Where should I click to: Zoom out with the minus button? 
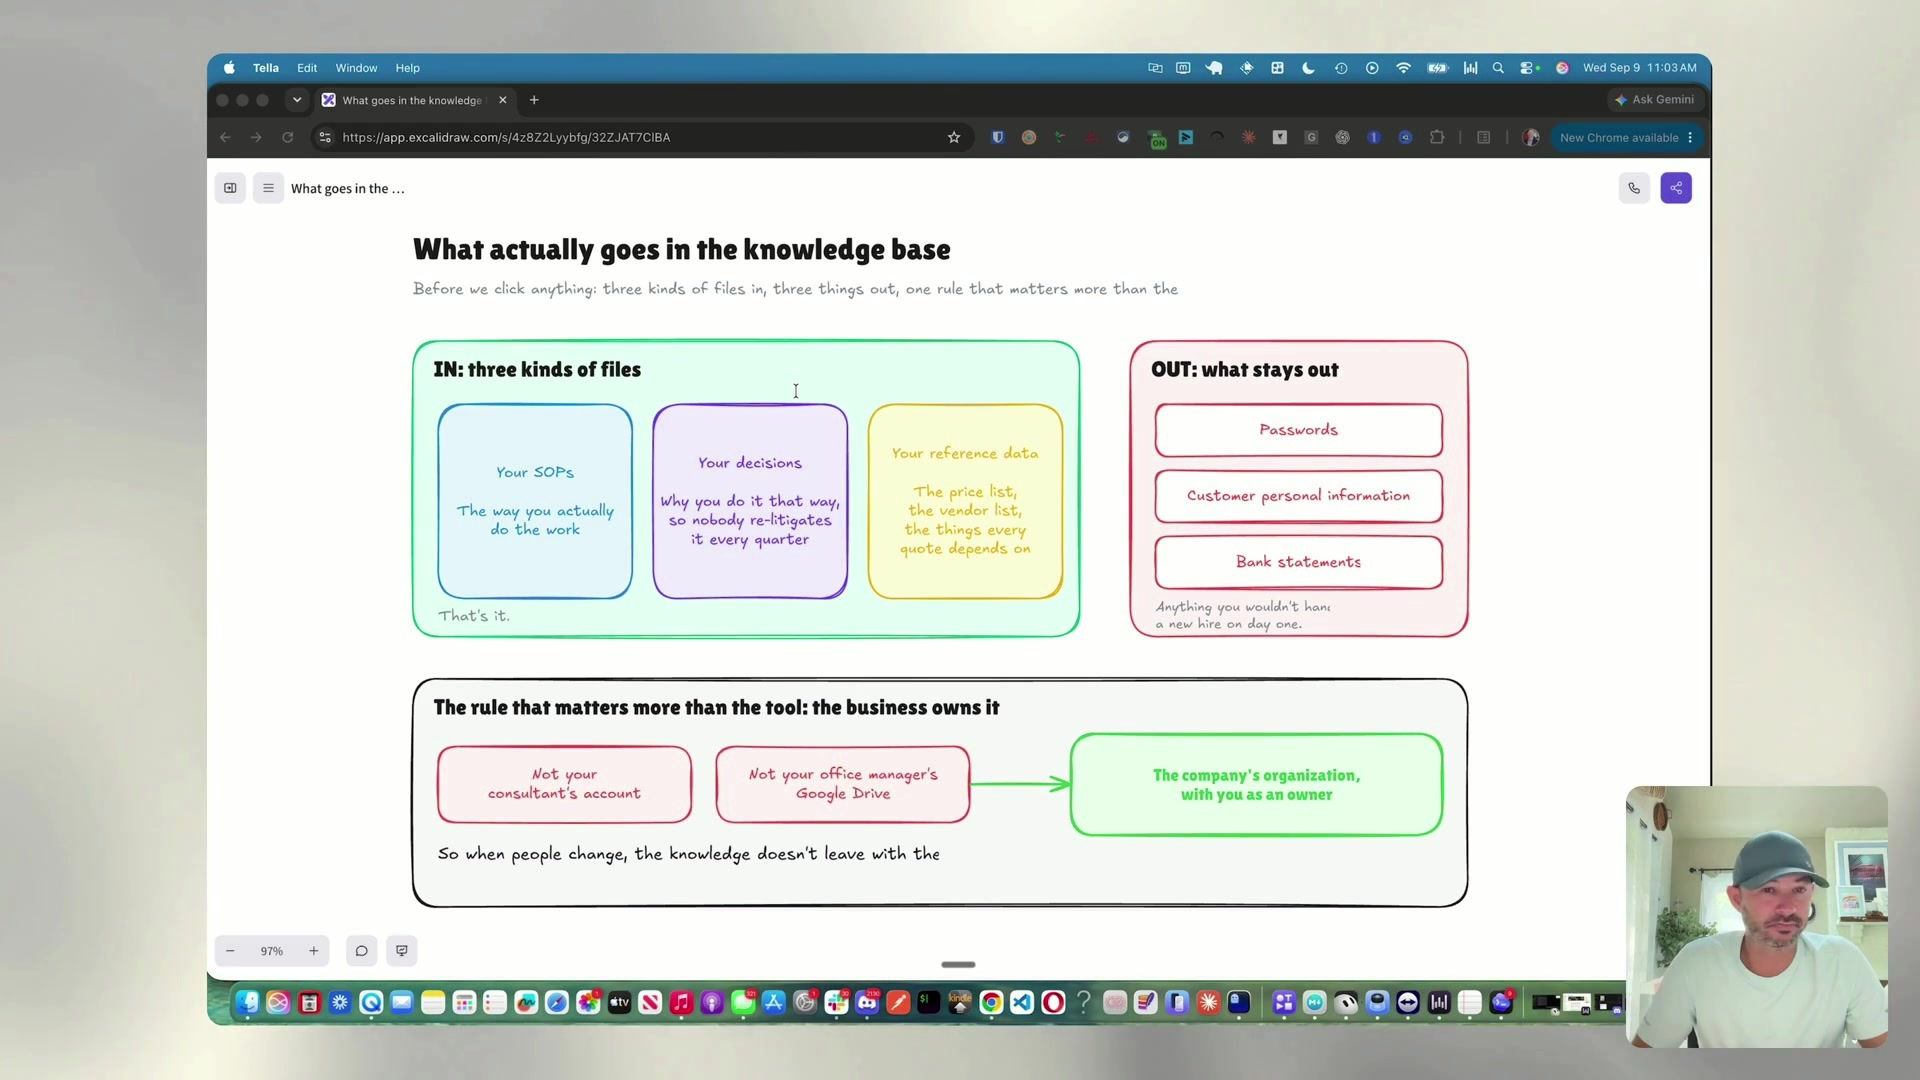click(x=230, y=951)
